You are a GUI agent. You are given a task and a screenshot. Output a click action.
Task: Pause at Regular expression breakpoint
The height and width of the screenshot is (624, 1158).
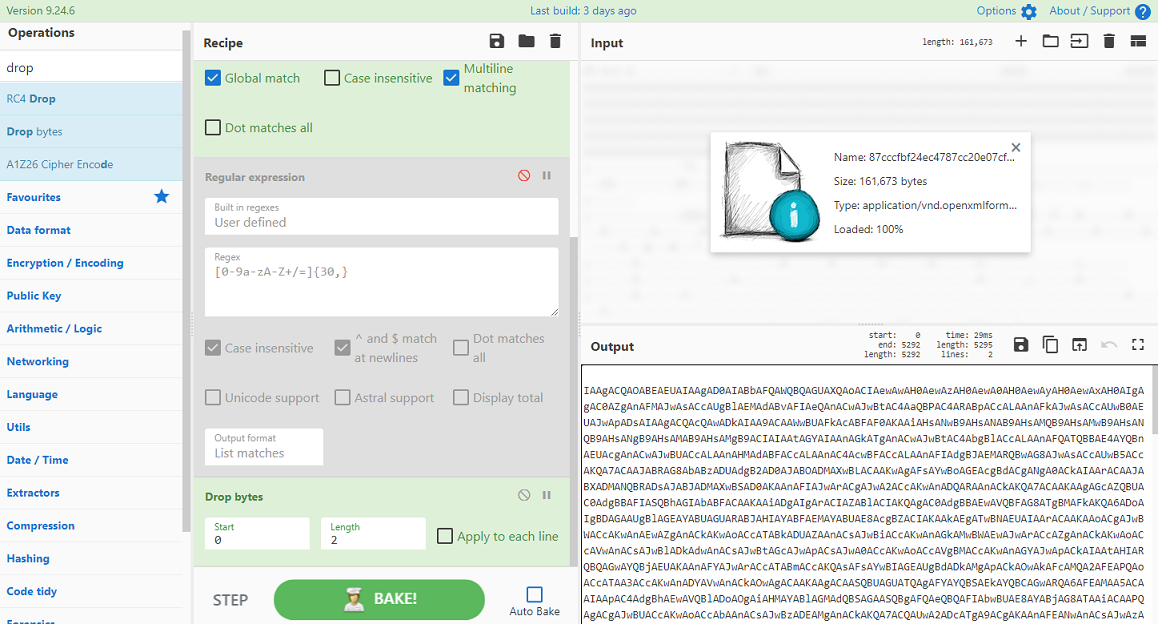pos(547,176)
